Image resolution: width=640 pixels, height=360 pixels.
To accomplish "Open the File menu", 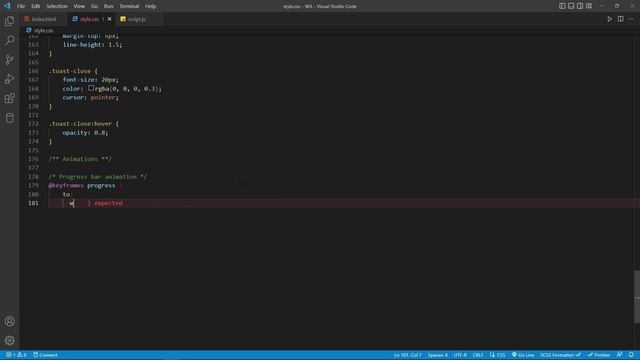I will point(21,6).
